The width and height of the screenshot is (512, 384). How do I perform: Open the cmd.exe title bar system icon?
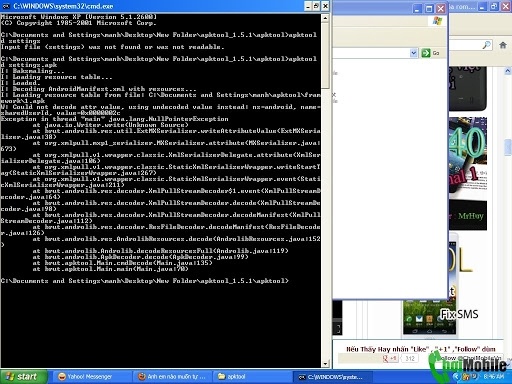(x=6, y=6)
